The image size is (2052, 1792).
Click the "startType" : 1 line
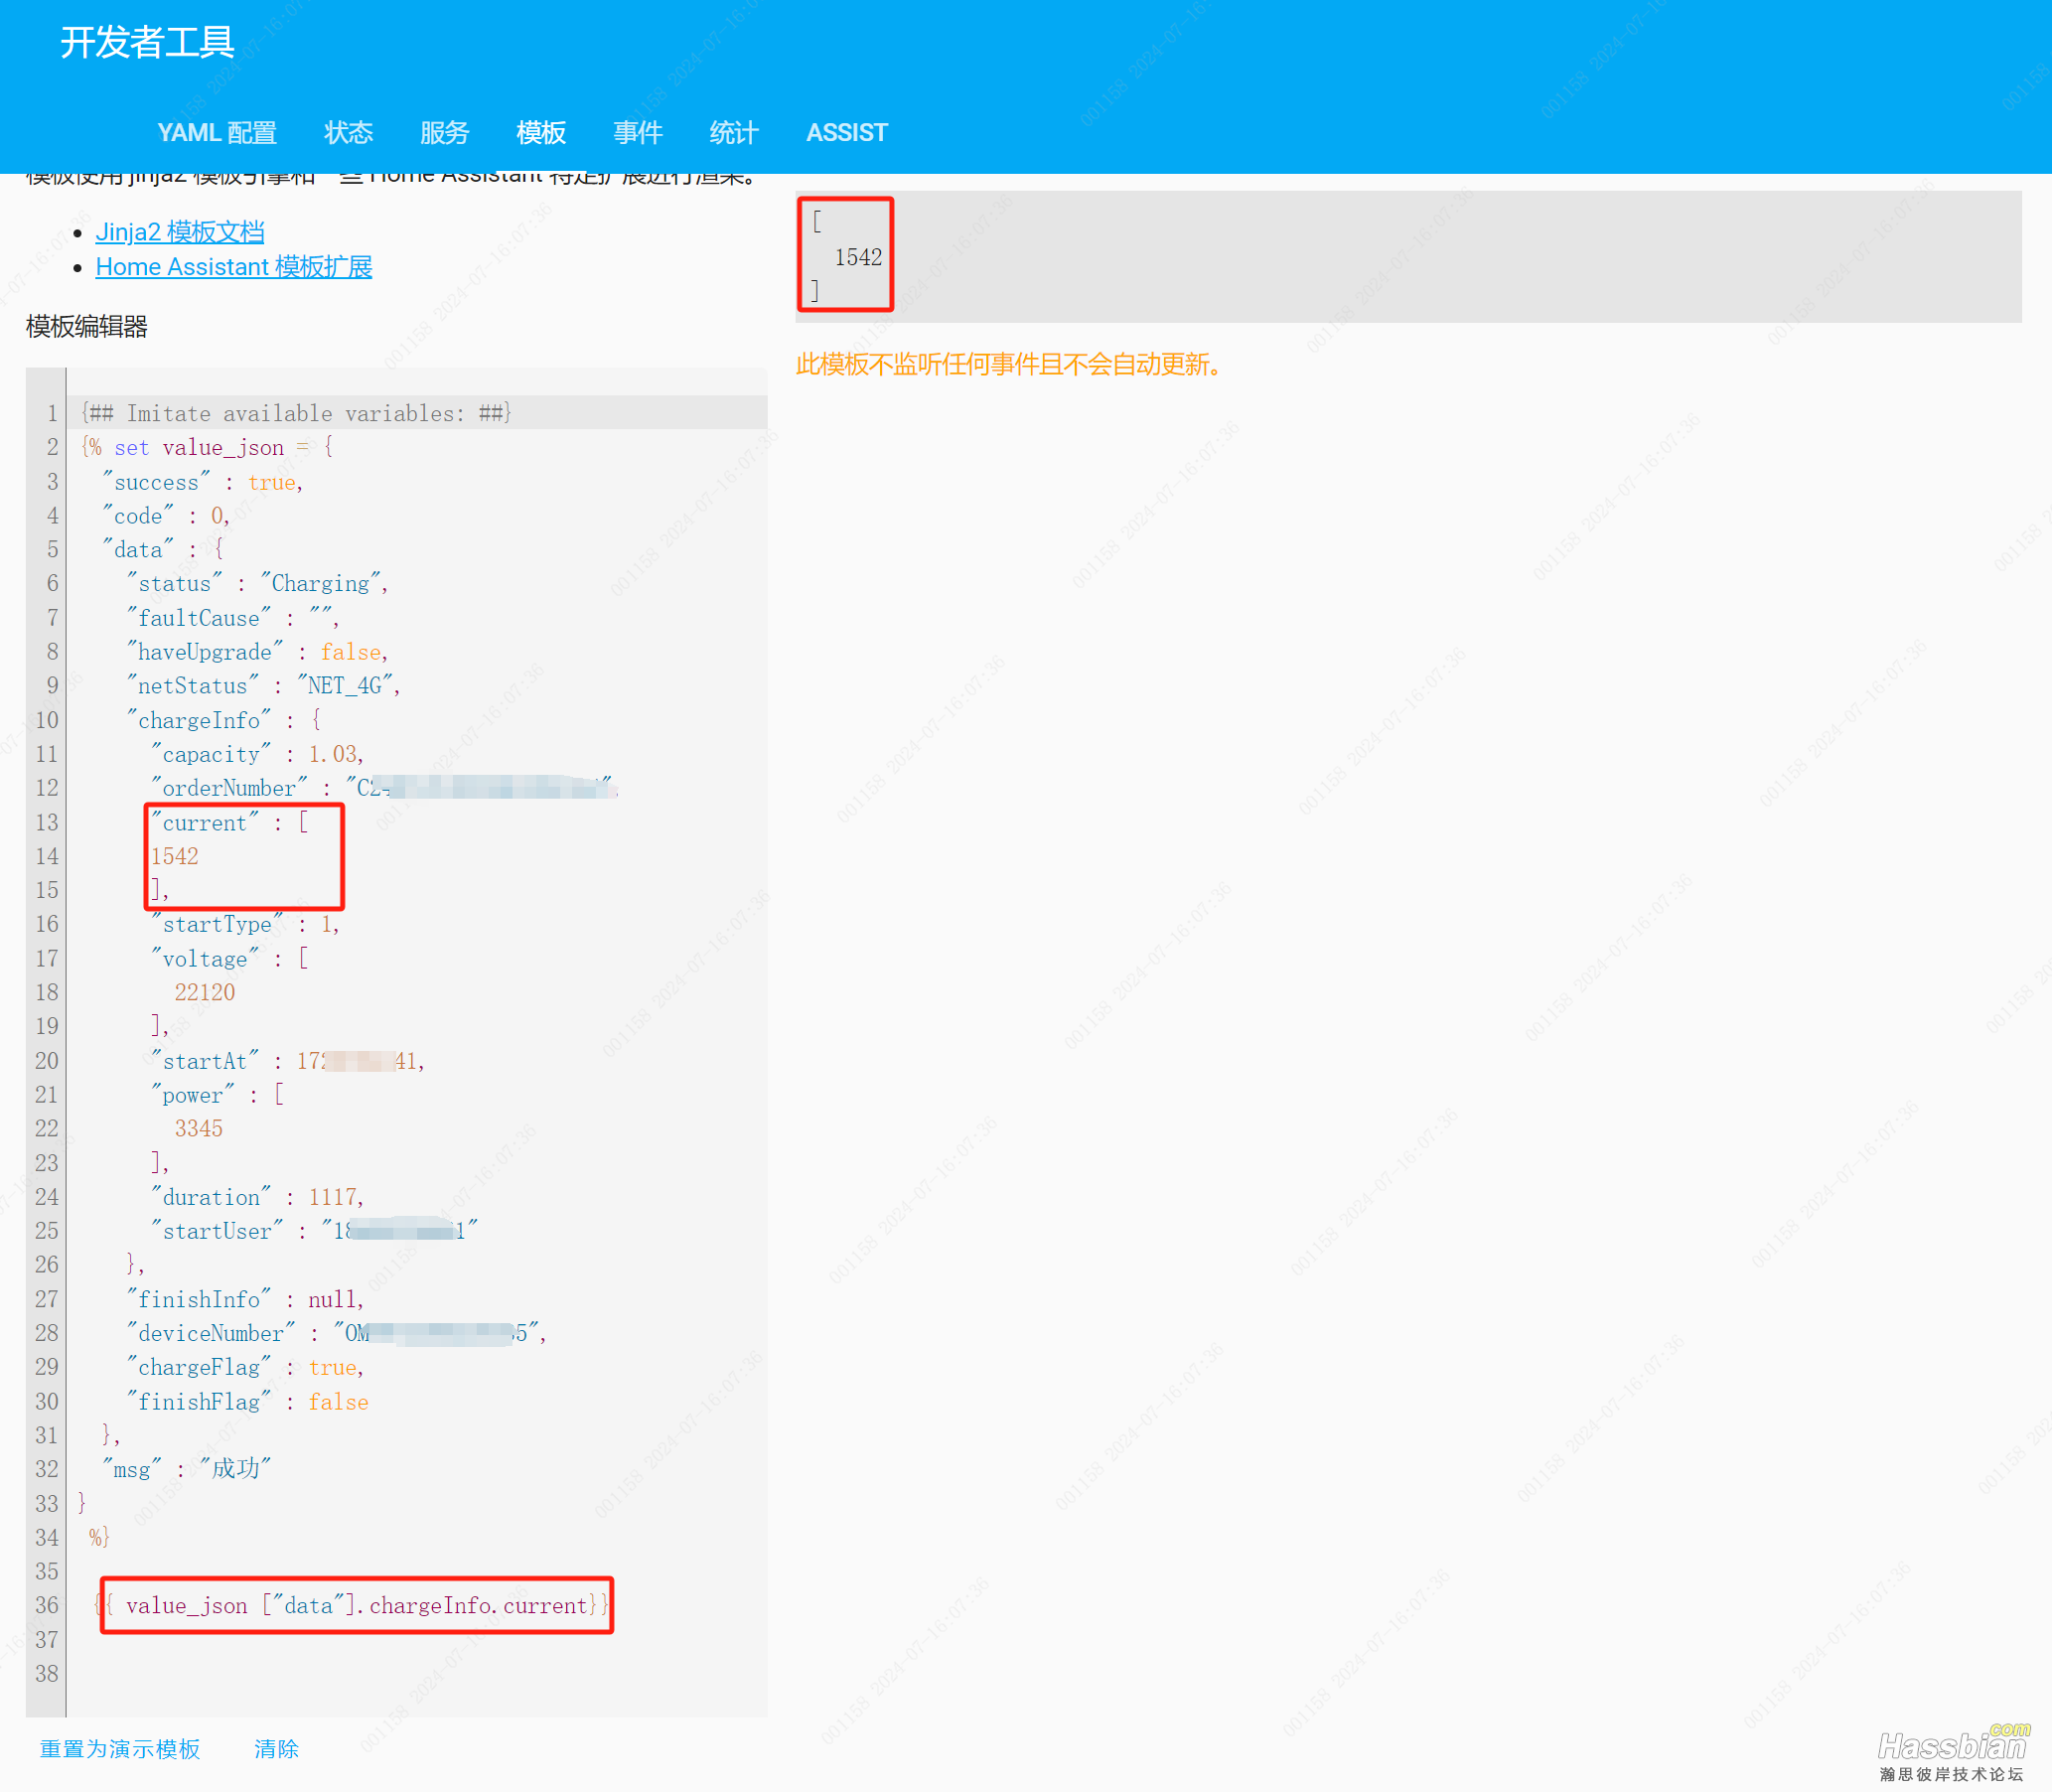(246, 924)
